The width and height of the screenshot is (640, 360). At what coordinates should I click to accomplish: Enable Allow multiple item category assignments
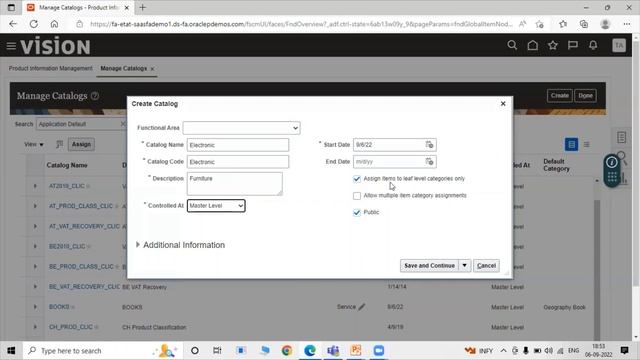357,196
